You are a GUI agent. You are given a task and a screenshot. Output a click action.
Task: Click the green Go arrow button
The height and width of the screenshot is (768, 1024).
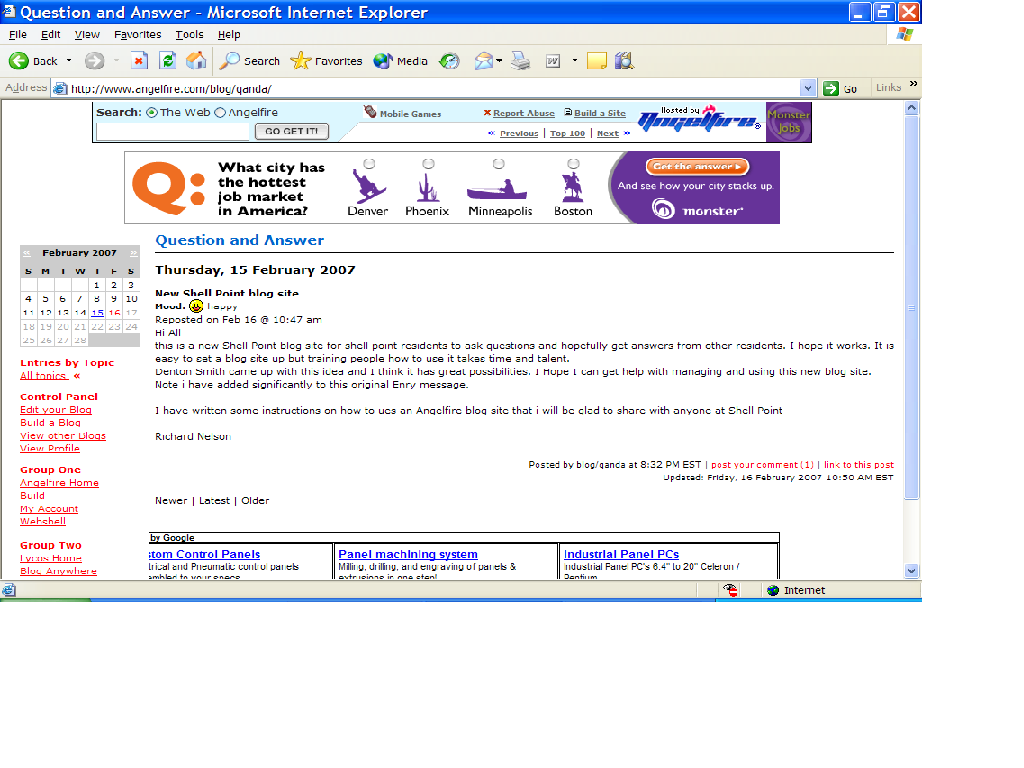pos(831,88)
